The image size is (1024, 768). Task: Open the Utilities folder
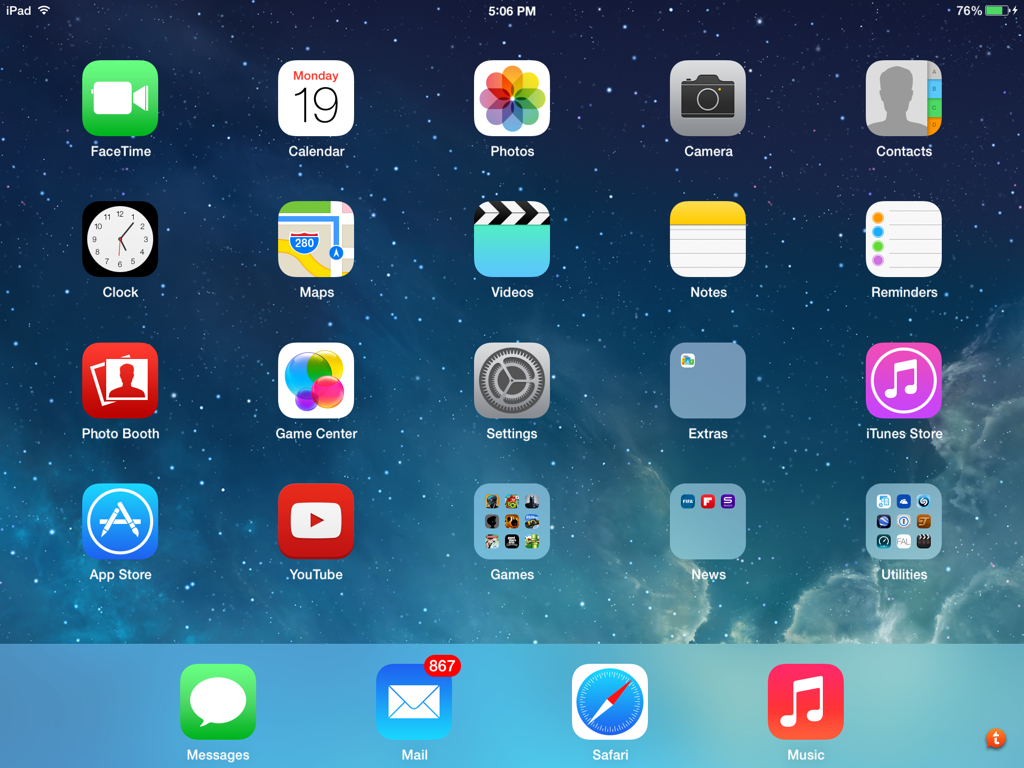tap(904, 521)
